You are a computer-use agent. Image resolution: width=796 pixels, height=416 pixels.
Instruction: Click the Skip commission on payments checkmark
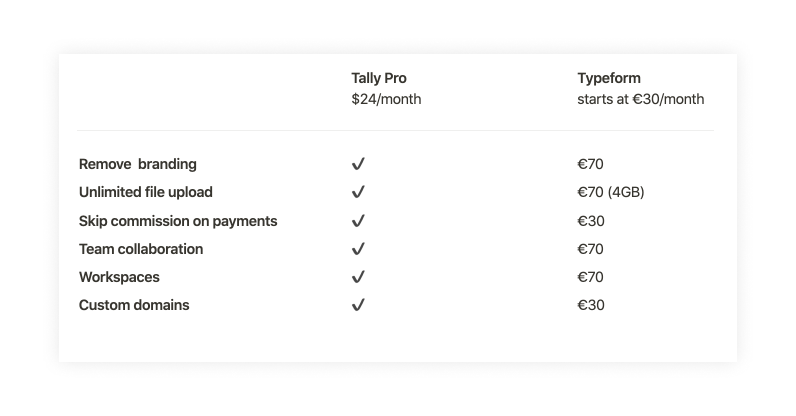pyautogui.click(x=358, y=221)
